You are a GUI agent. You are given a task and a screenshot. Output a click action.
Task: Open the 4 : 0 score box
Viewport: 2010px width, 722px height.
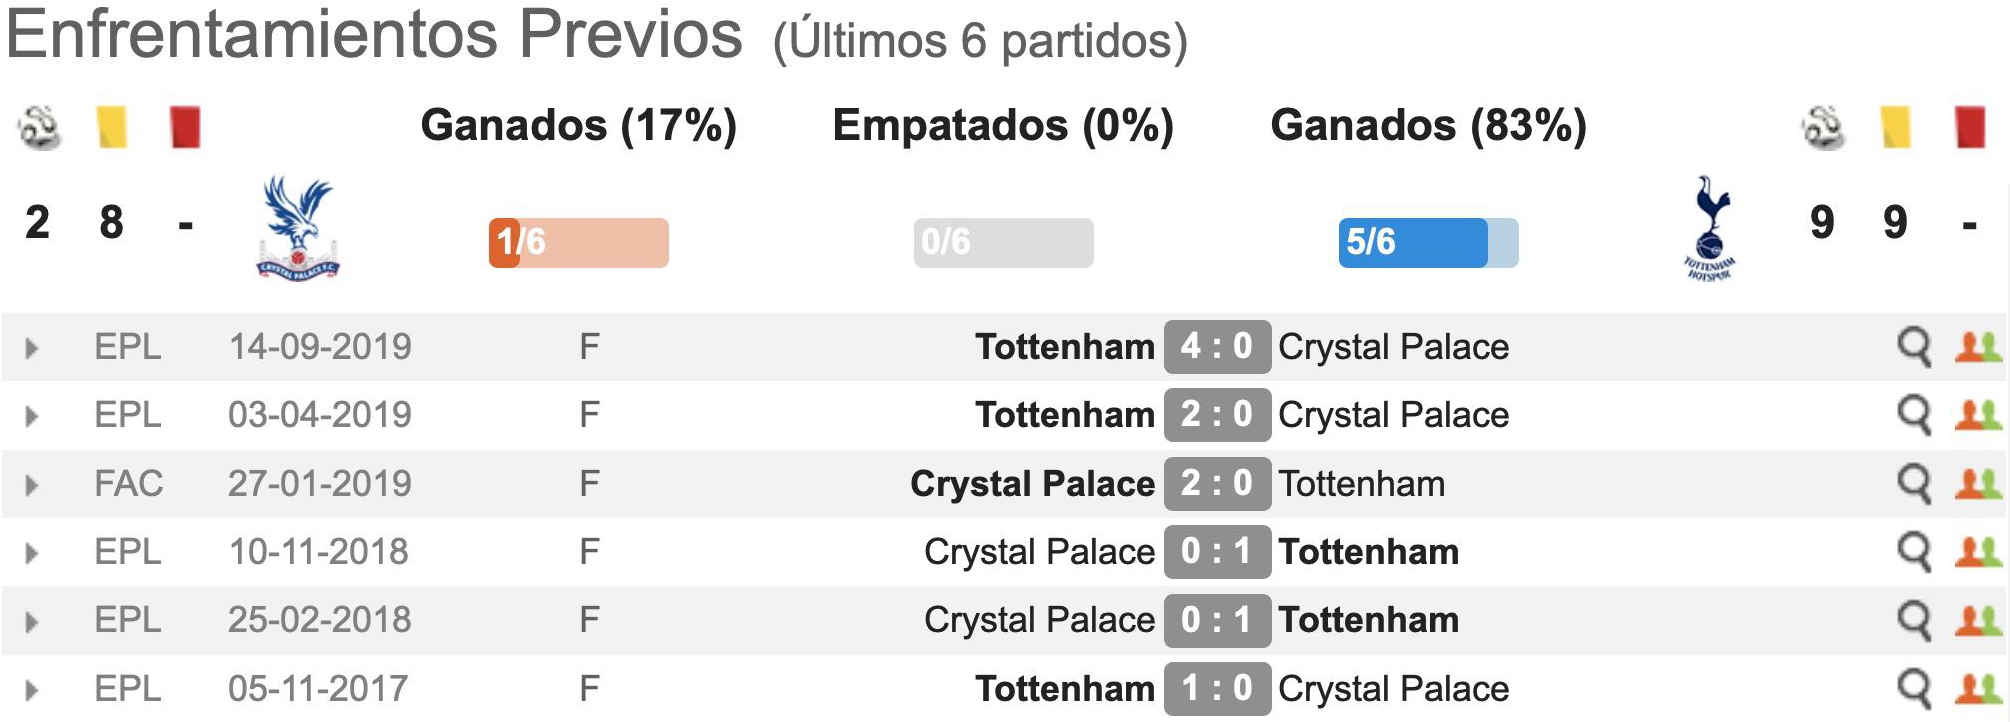click(x=1217, y=346)
